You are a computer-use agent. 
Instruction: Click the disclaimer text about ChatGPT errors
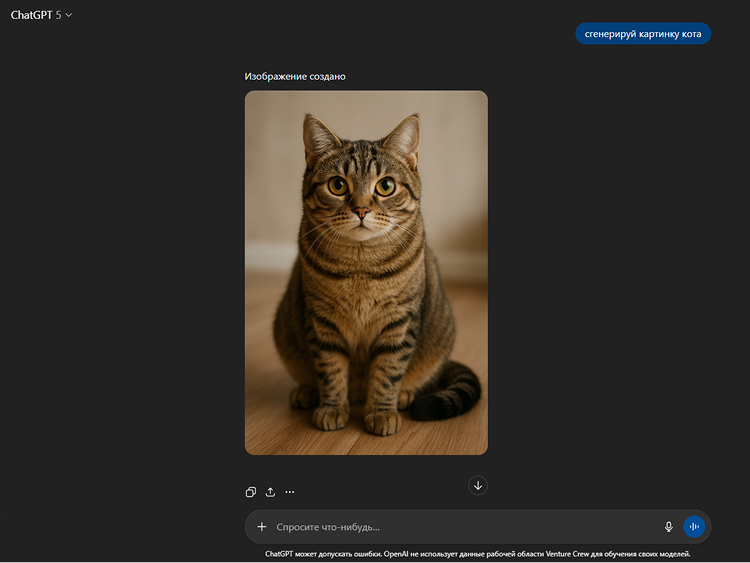click(477, 554)
